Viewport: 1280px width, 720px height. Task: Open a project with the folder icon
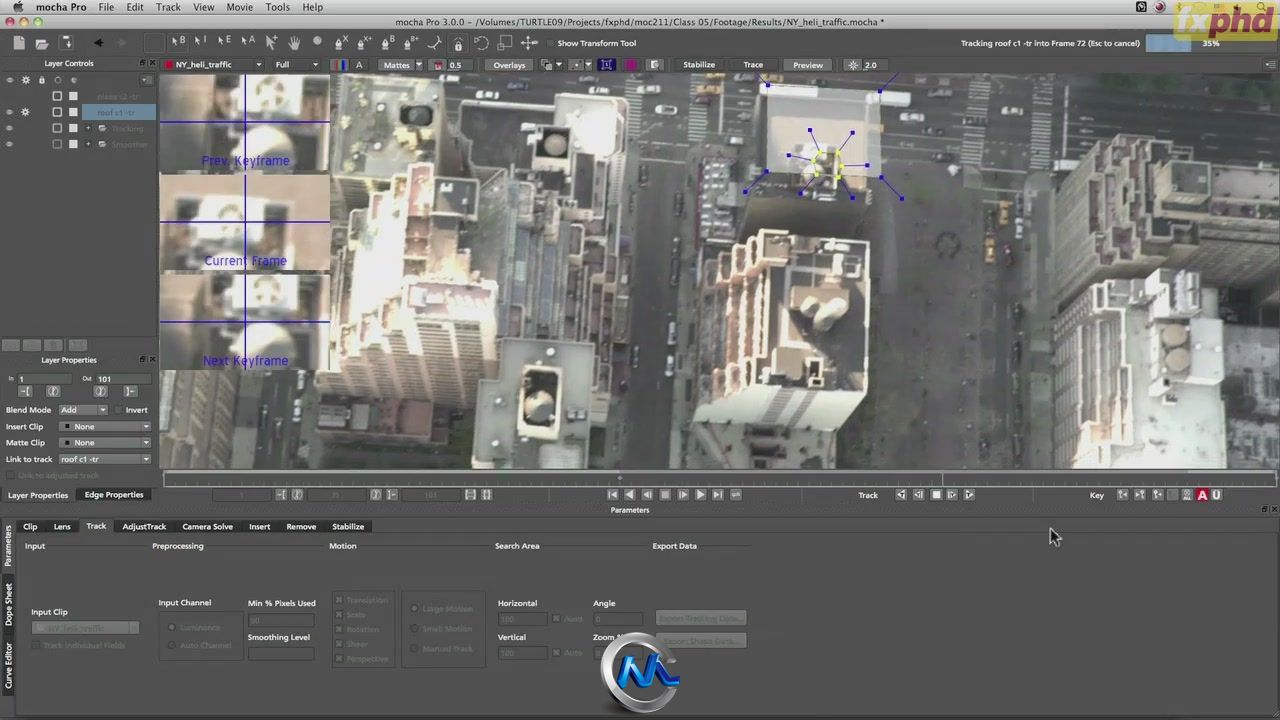coord(42,43)
